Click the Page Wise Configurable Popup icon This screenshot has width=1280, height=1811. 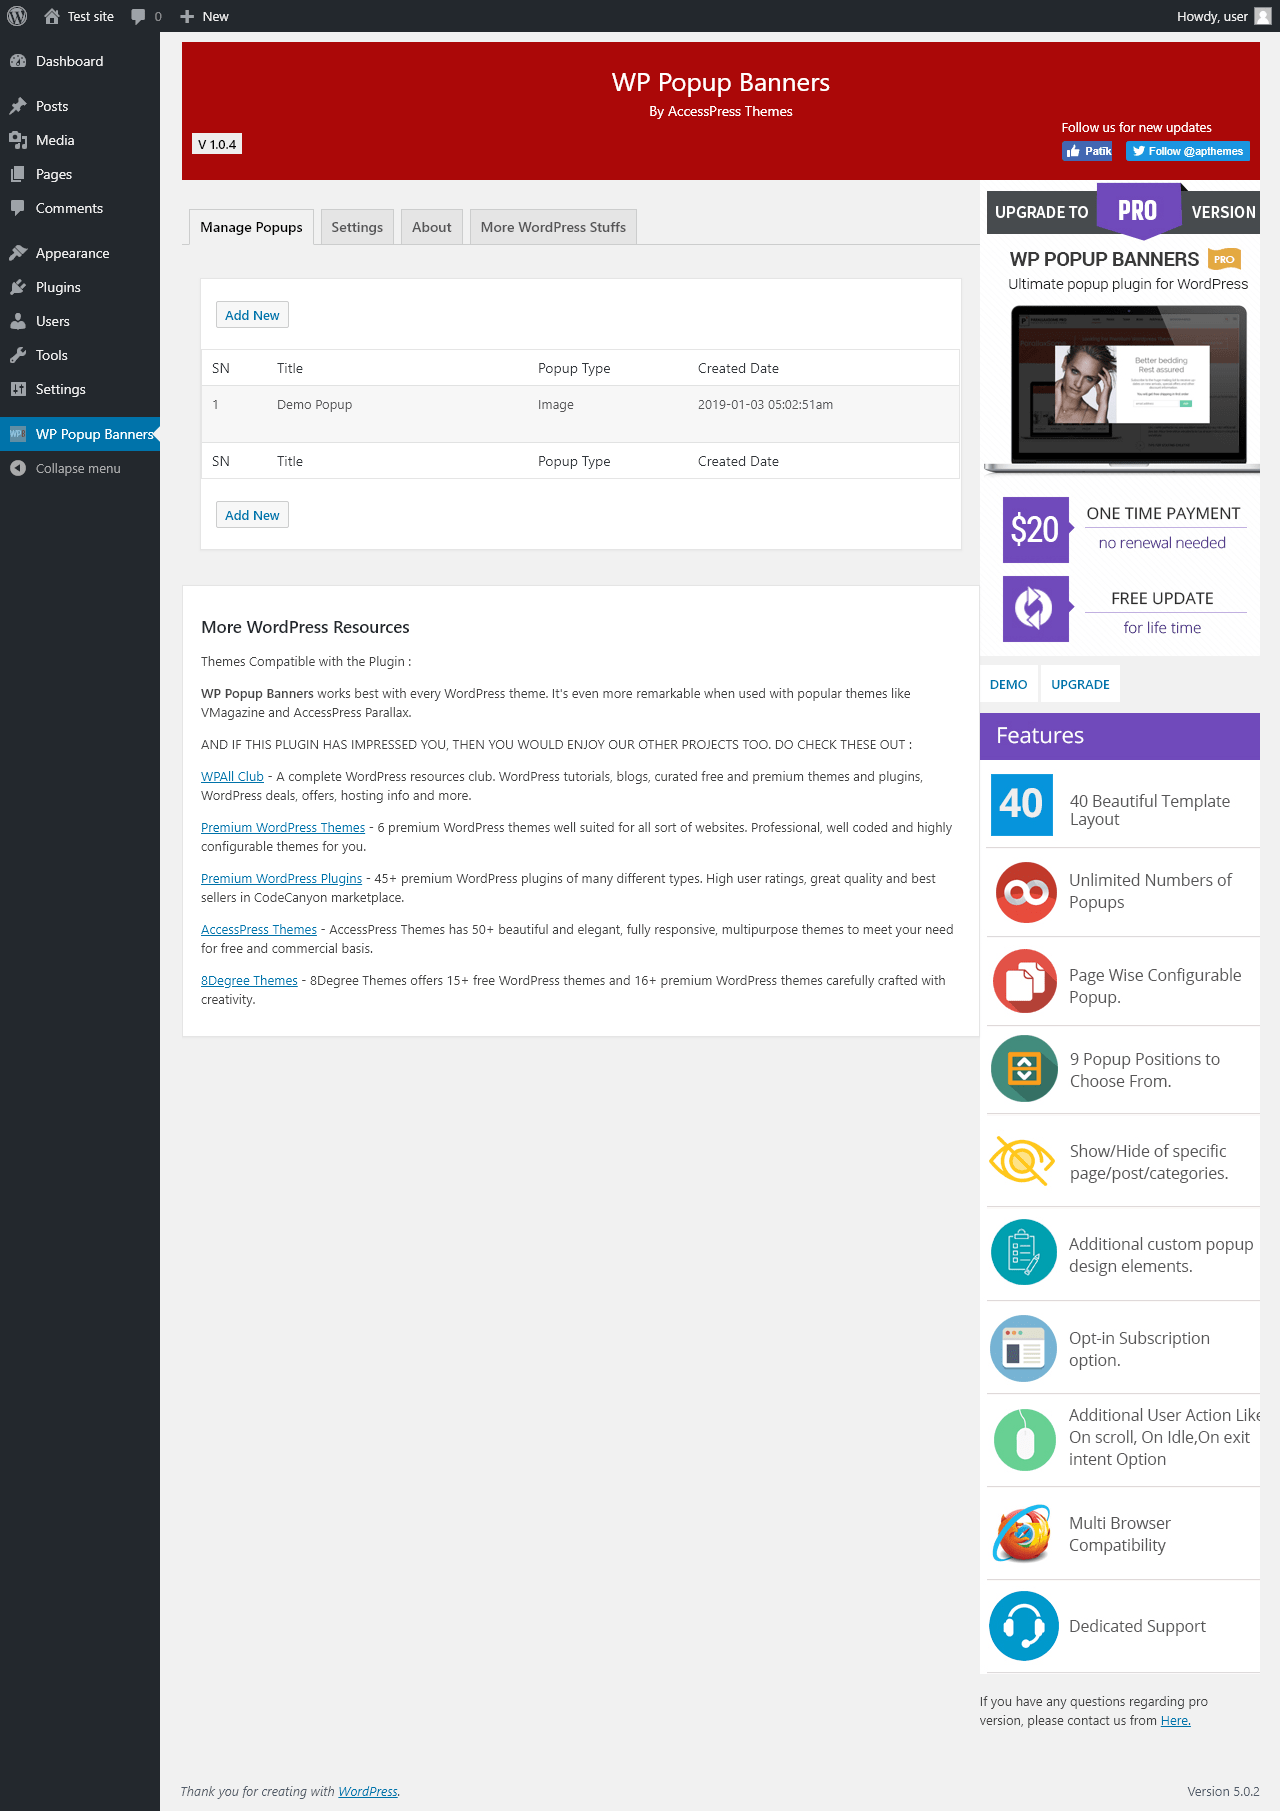click(x=1025, y=981)
